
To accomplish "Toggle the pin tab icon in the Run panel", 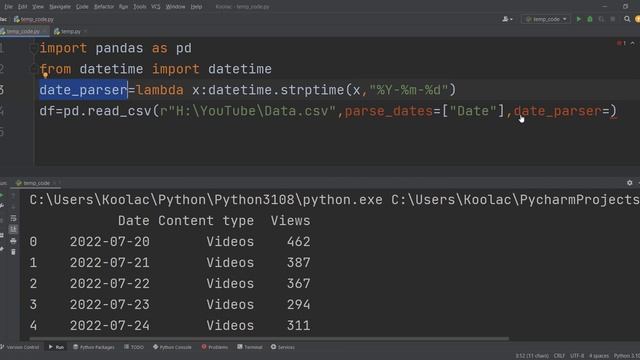I will (x=2, y=249).
